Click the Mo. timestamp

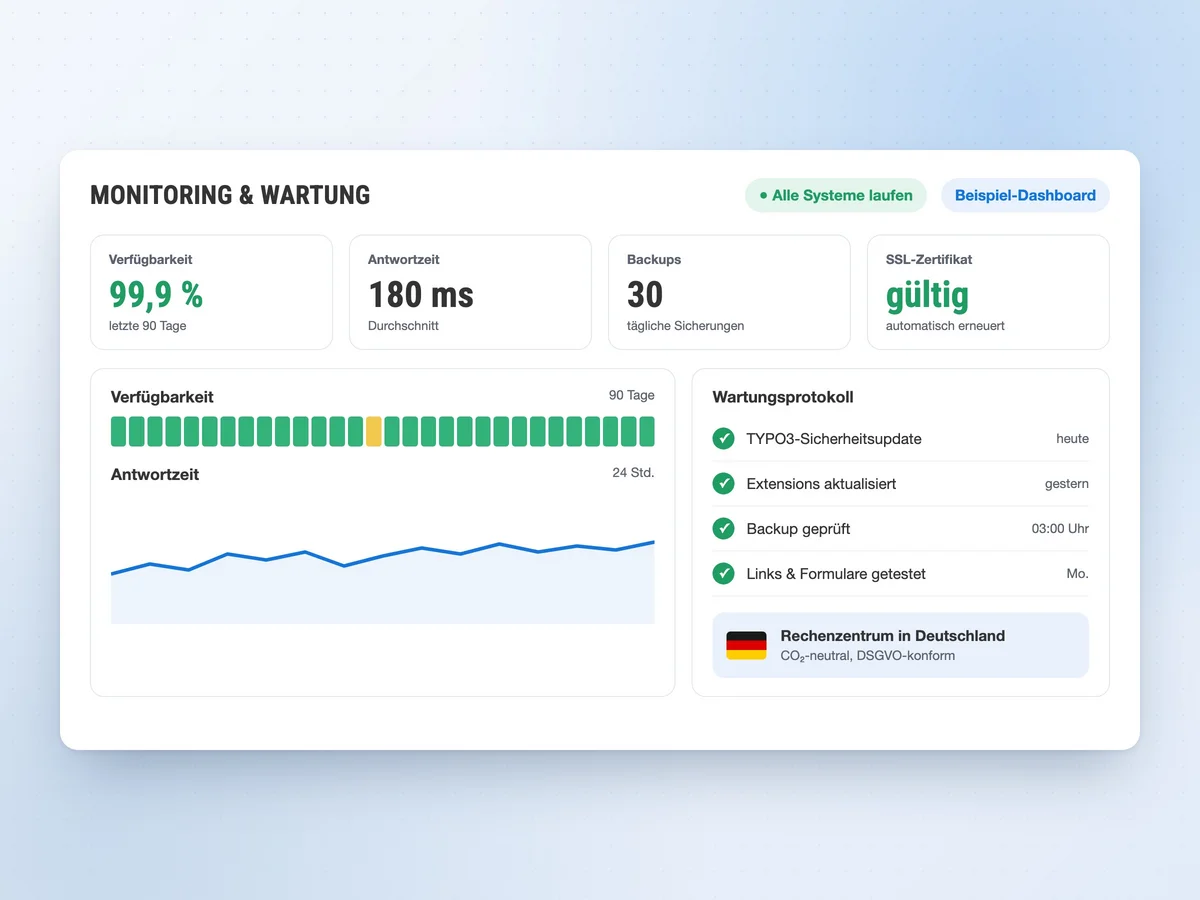pyautogui.click(x=1078, y=574)
